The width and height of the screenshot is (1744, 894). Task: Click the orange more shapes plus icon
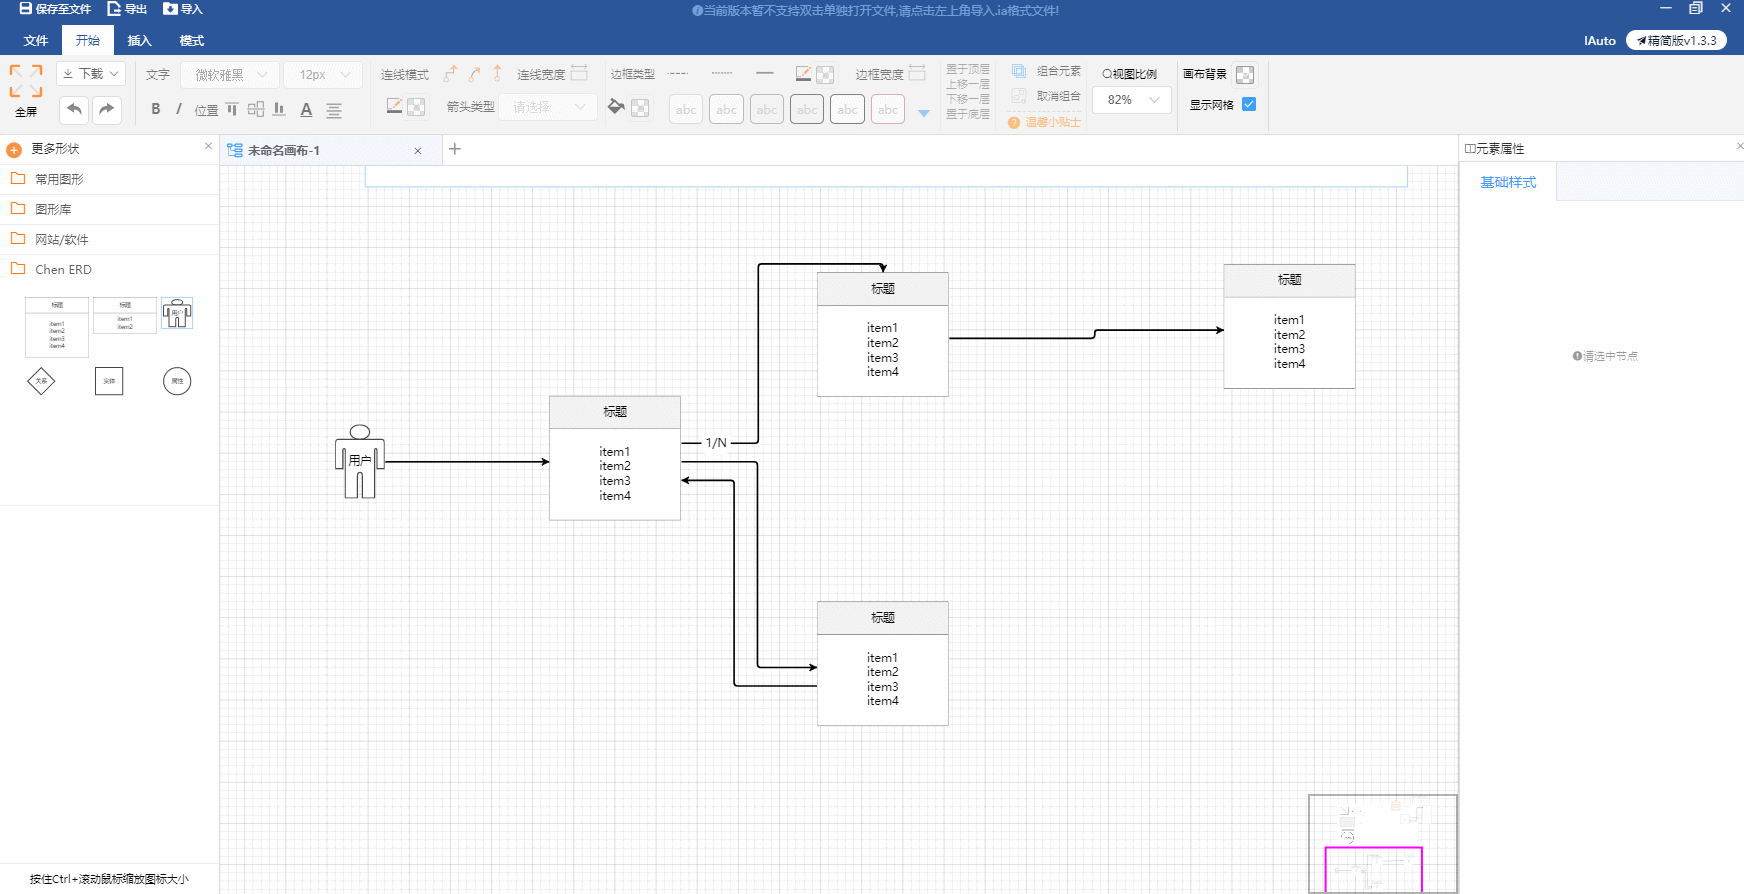(x=14, y=150)
